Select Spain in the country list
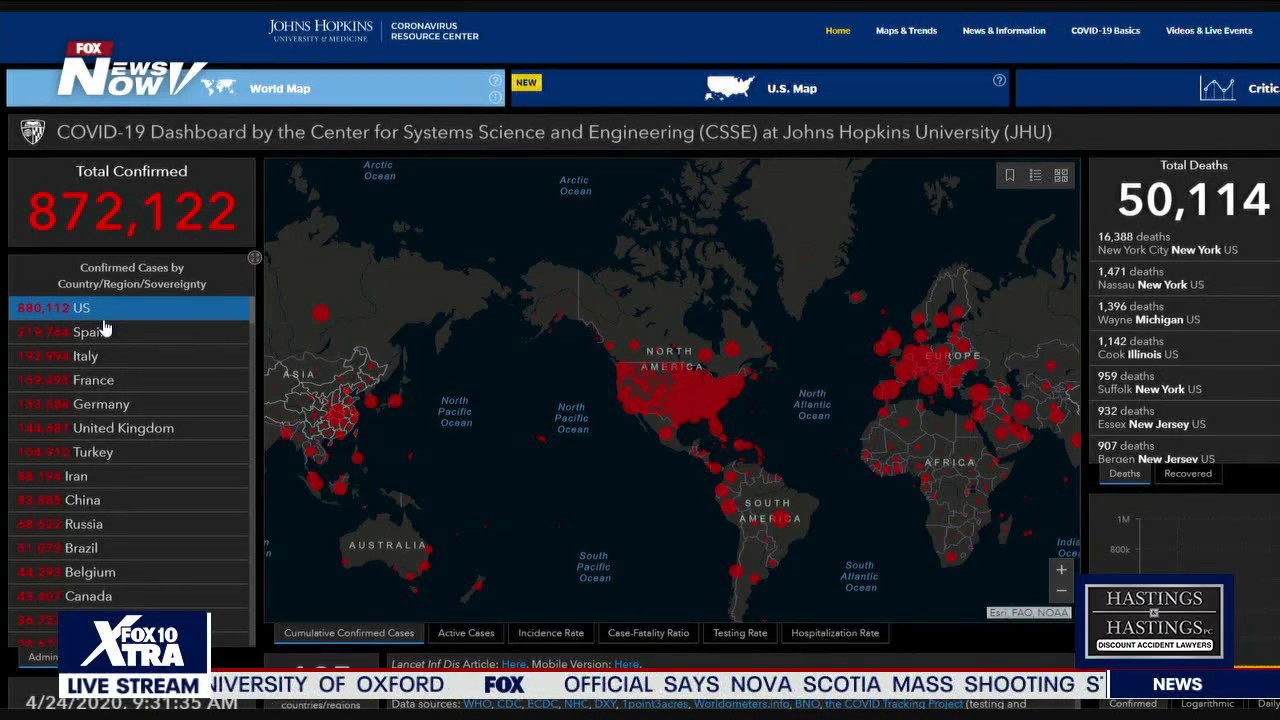This screenshot has height=720, width=1280. 129,332
